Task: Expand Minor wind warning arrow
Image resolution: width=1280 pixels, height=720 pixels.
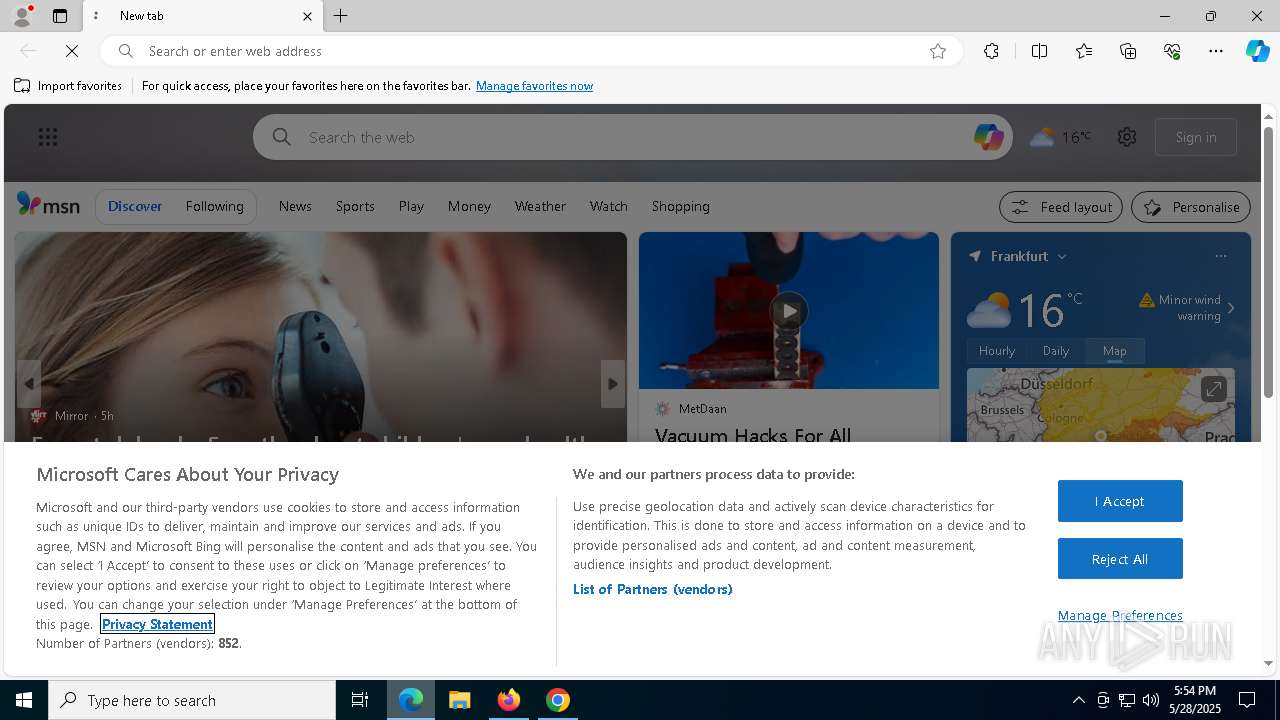Action: click(x=1231, y=308)
